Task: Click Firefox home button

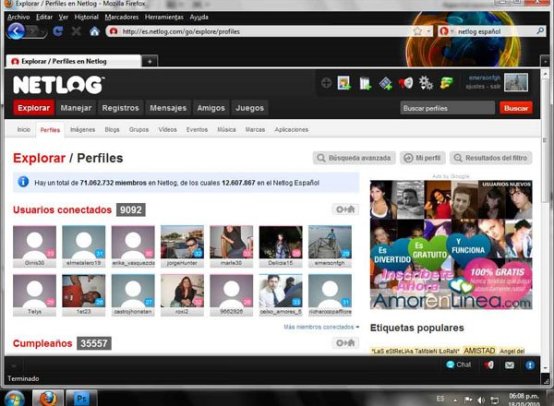Action: (94, 31)
